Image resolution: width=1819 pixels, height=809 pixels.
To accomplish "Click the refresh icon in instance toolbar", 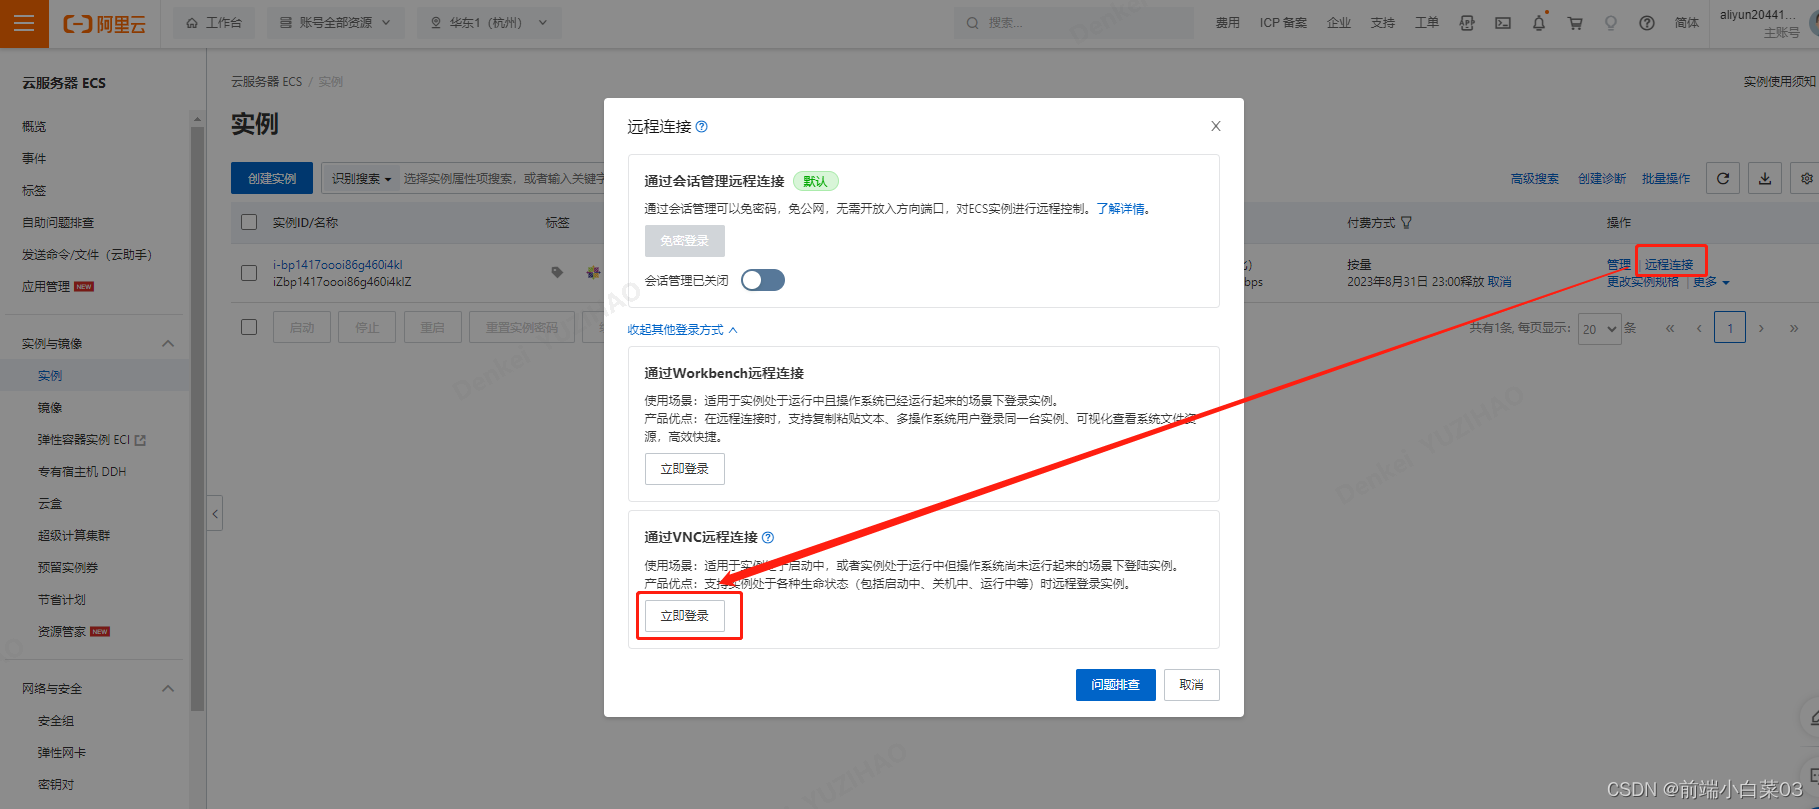I will coord(1723,178).
